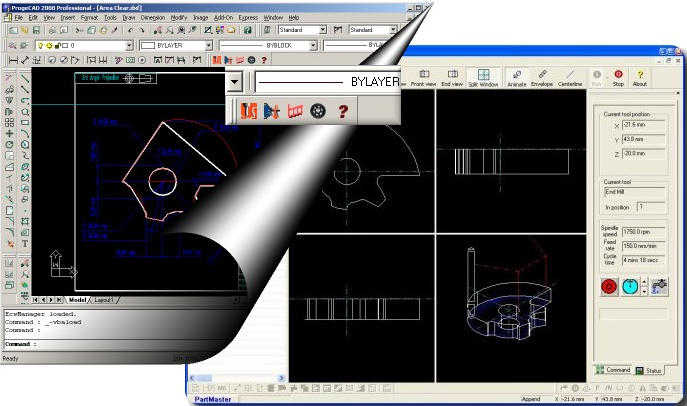Click the enlarged dropdown arrow left of BYLAYER

pyautogui.click(x=234, y=82)
